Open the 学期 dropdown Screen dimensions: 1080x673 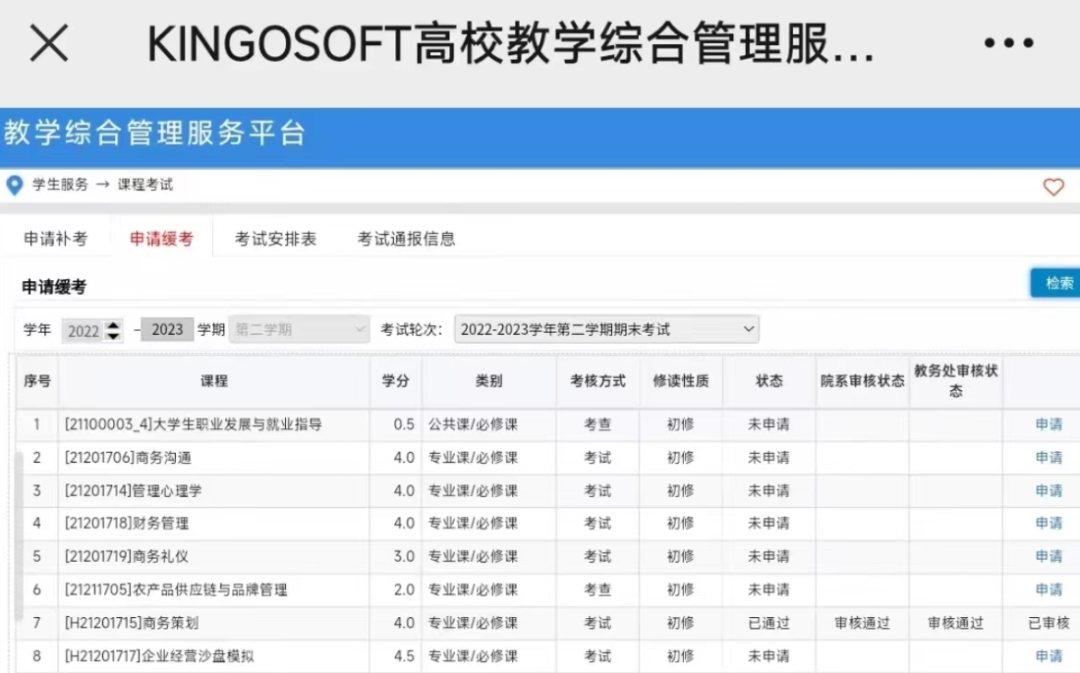click(x=298, y=329)
